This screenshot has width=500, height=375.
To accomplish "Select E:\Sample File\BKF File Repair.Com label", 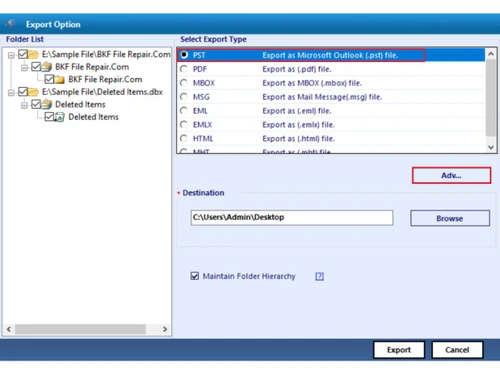I will tap(106, 54).
